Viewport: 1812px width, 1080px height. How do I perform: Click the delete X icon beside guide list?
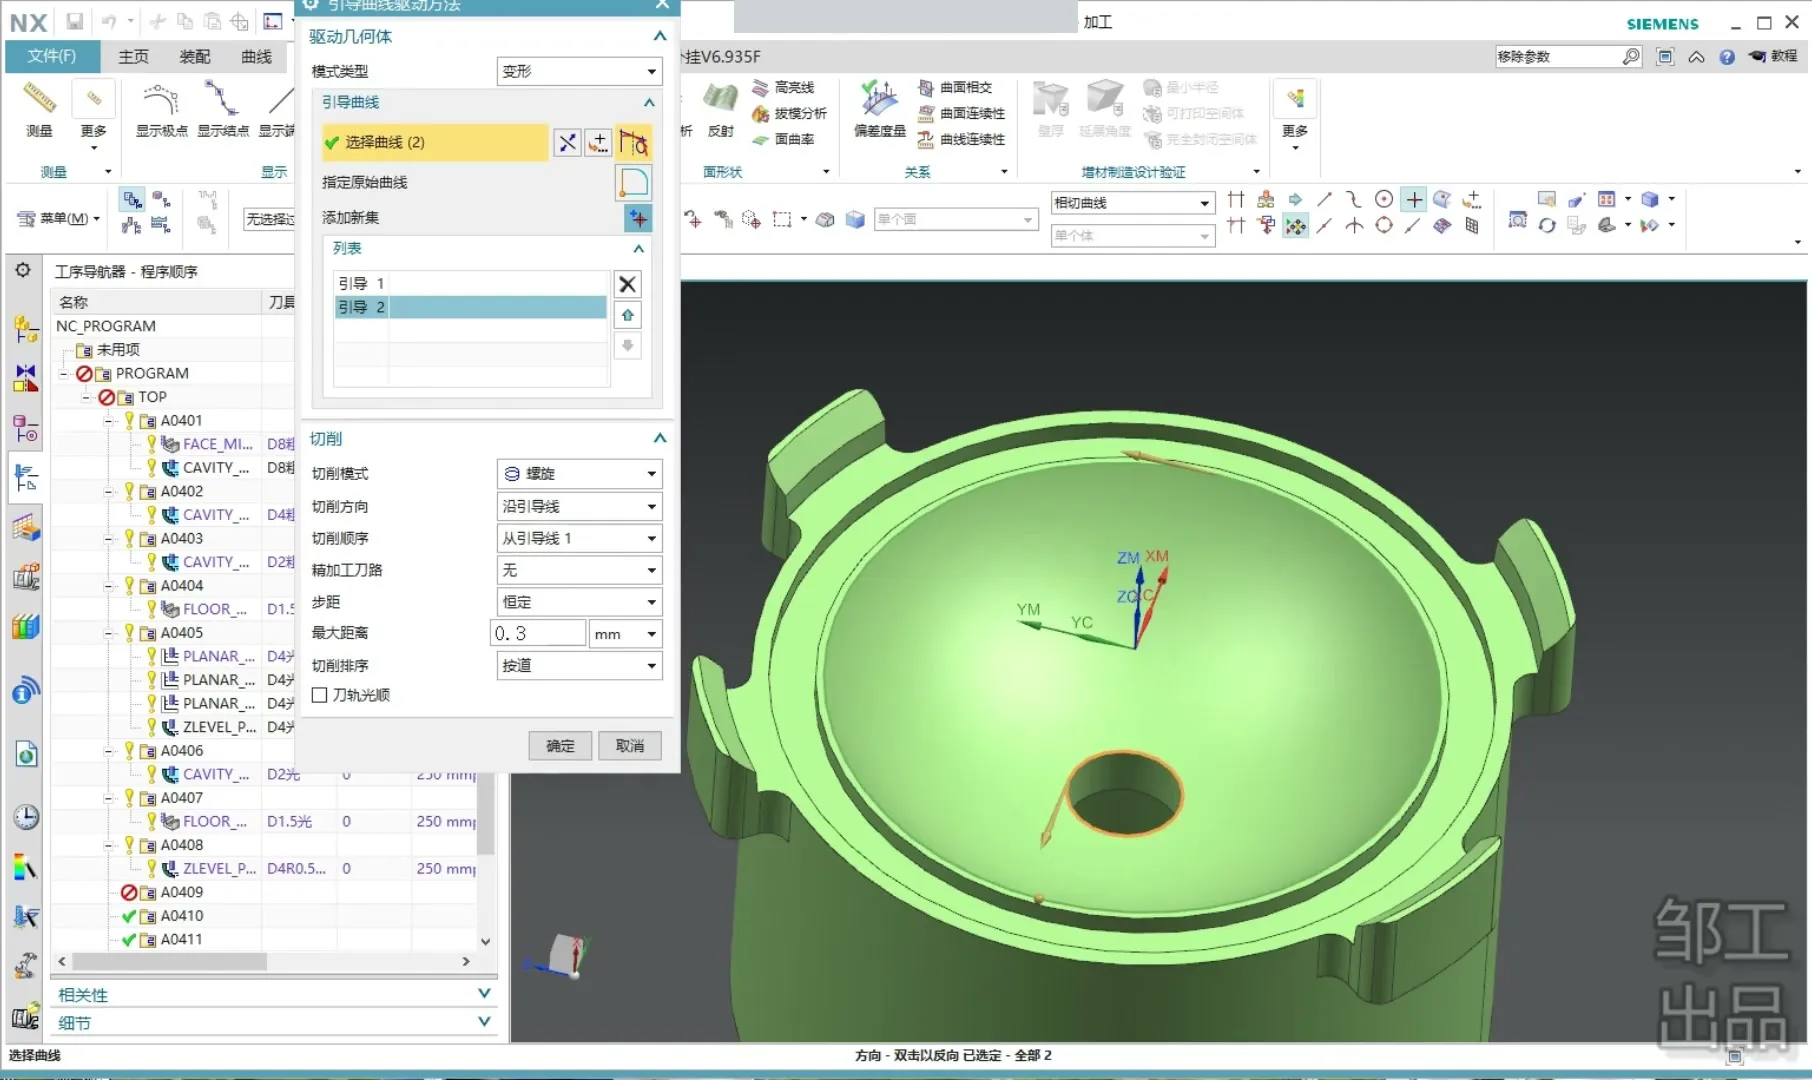pyautogui.click(x=627, y=285)
